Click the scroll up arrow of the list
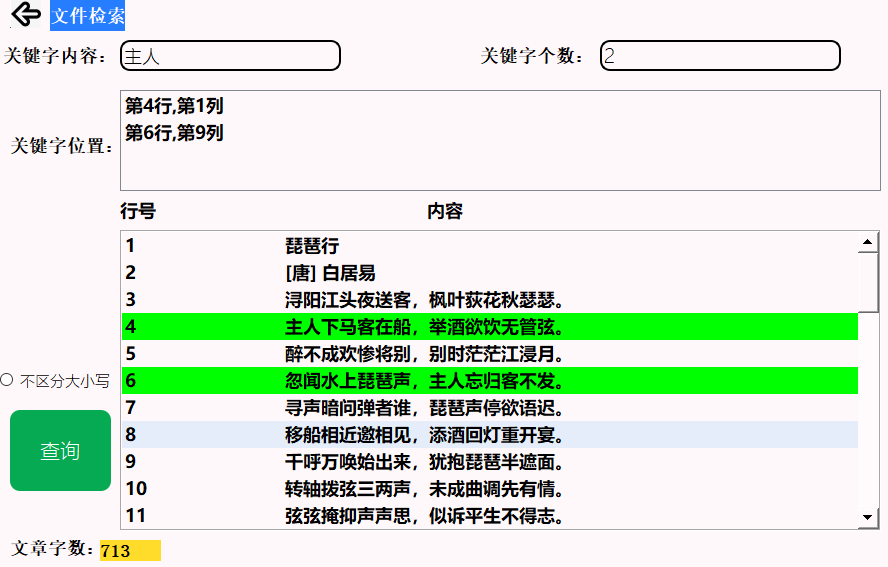The width and height of the screenshot is (888, 567). 869,242
